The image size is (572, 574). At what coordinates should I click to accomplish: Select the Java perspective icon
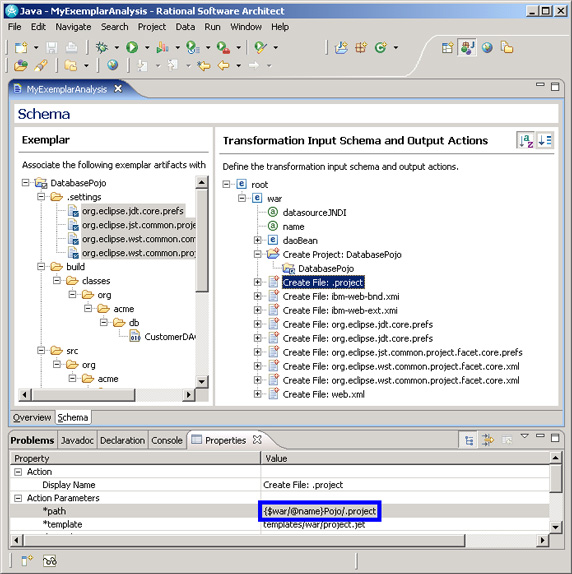467,47
